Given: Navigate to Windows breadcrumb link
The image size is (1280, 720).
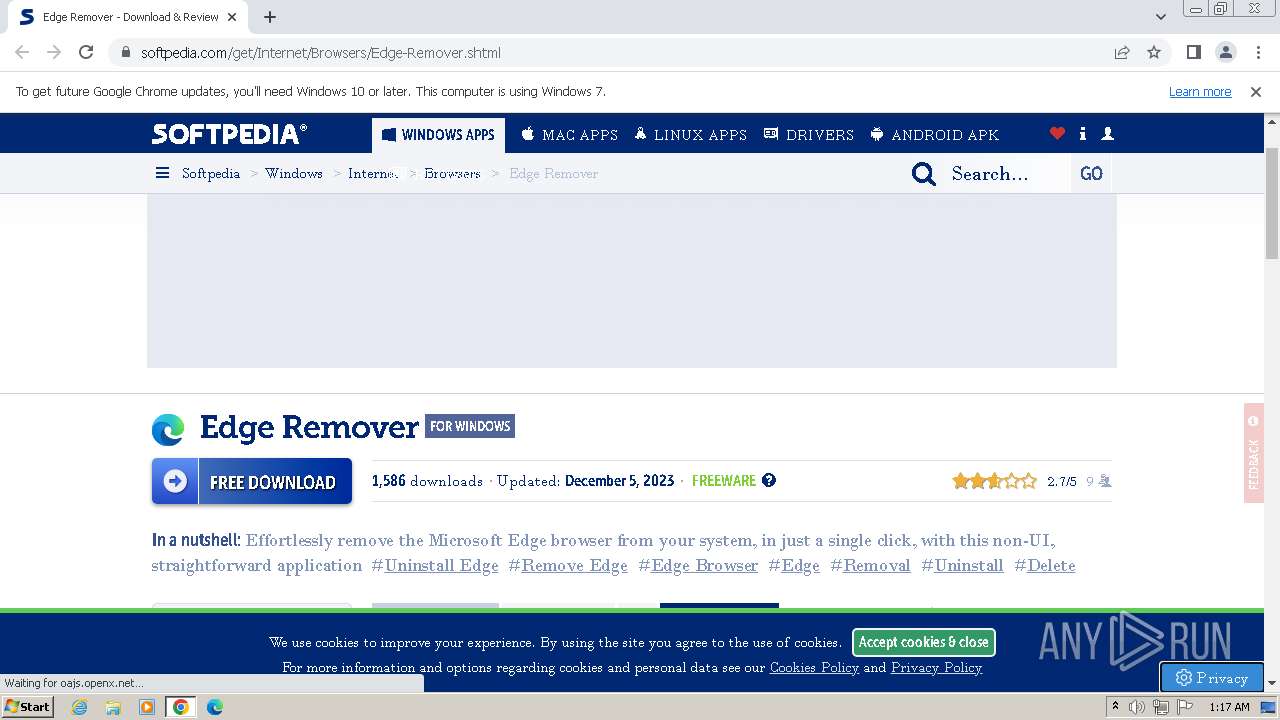Looking at the screenshot, I should tap(294, 173).
